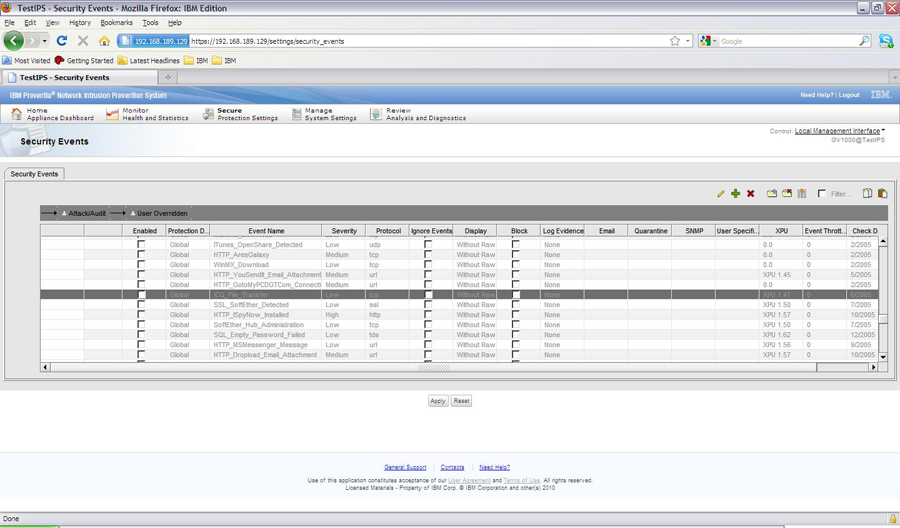900x528 pixels.
Task: Click the Copy icon above the table
Action: (x=867, y=193)
